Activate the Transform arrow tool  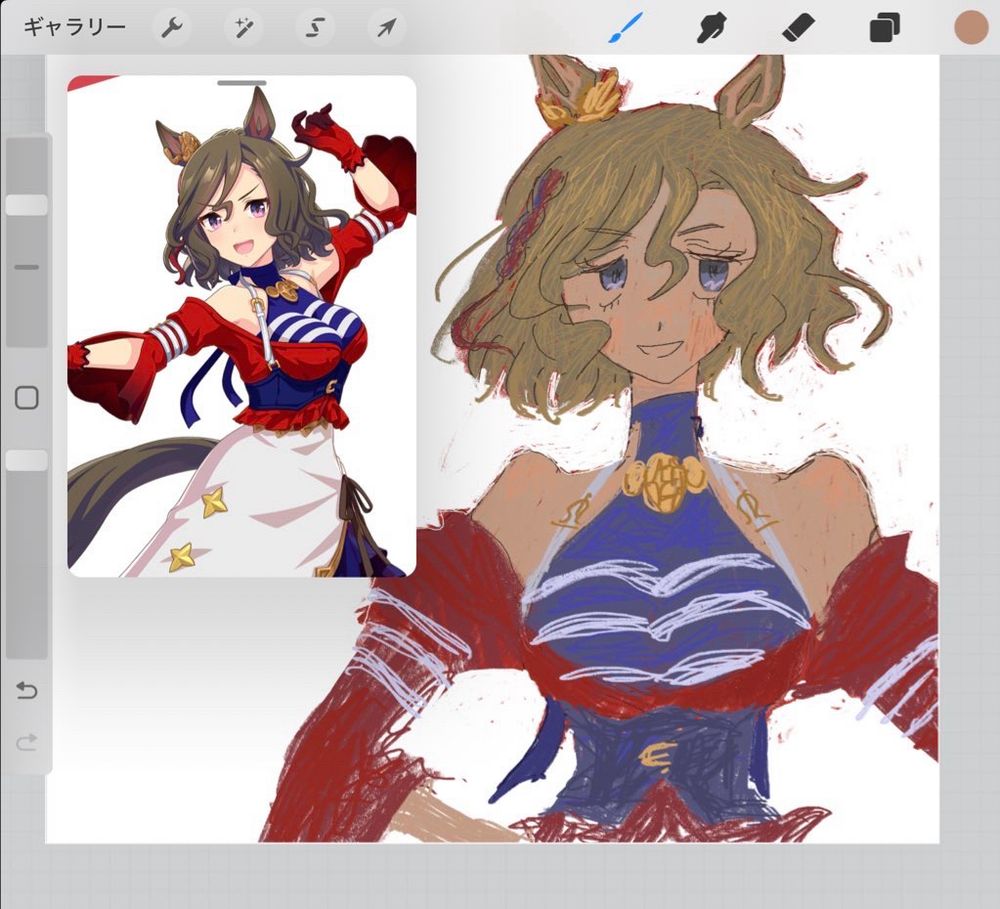coord(386,27)
